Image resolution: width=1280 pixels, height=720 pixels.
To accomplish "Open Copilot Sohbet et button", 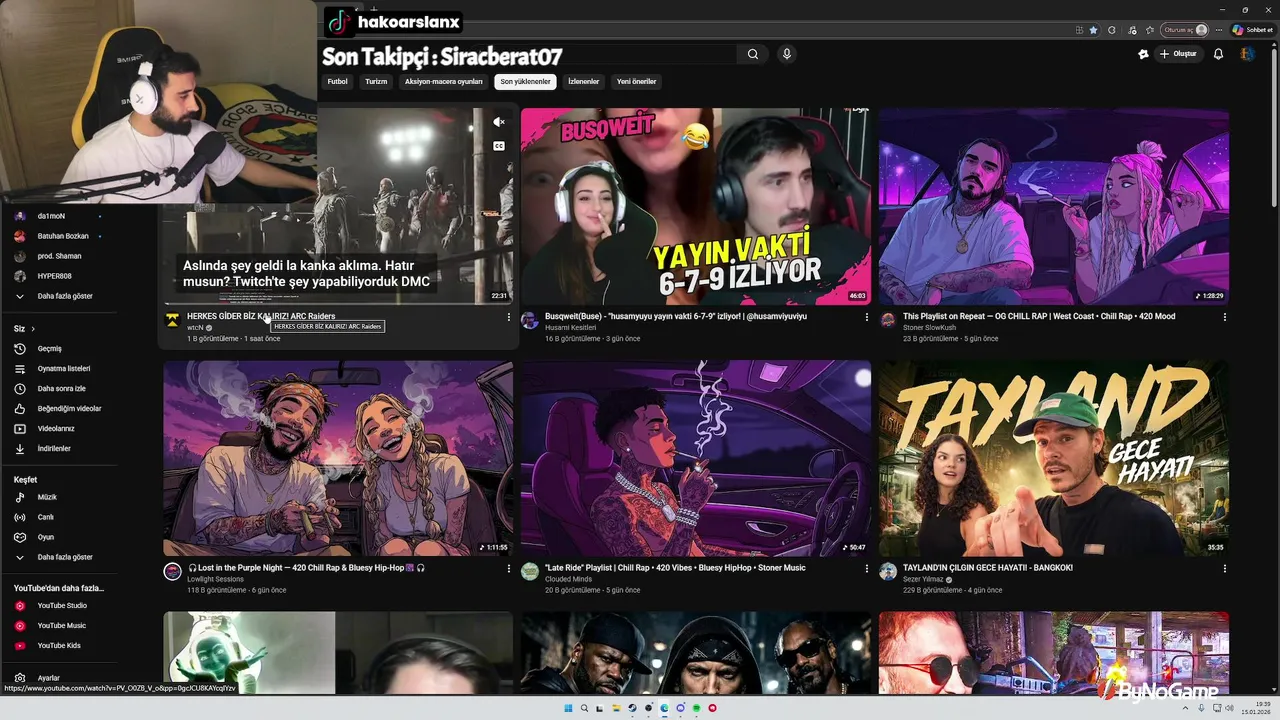I will (1252, 30).
